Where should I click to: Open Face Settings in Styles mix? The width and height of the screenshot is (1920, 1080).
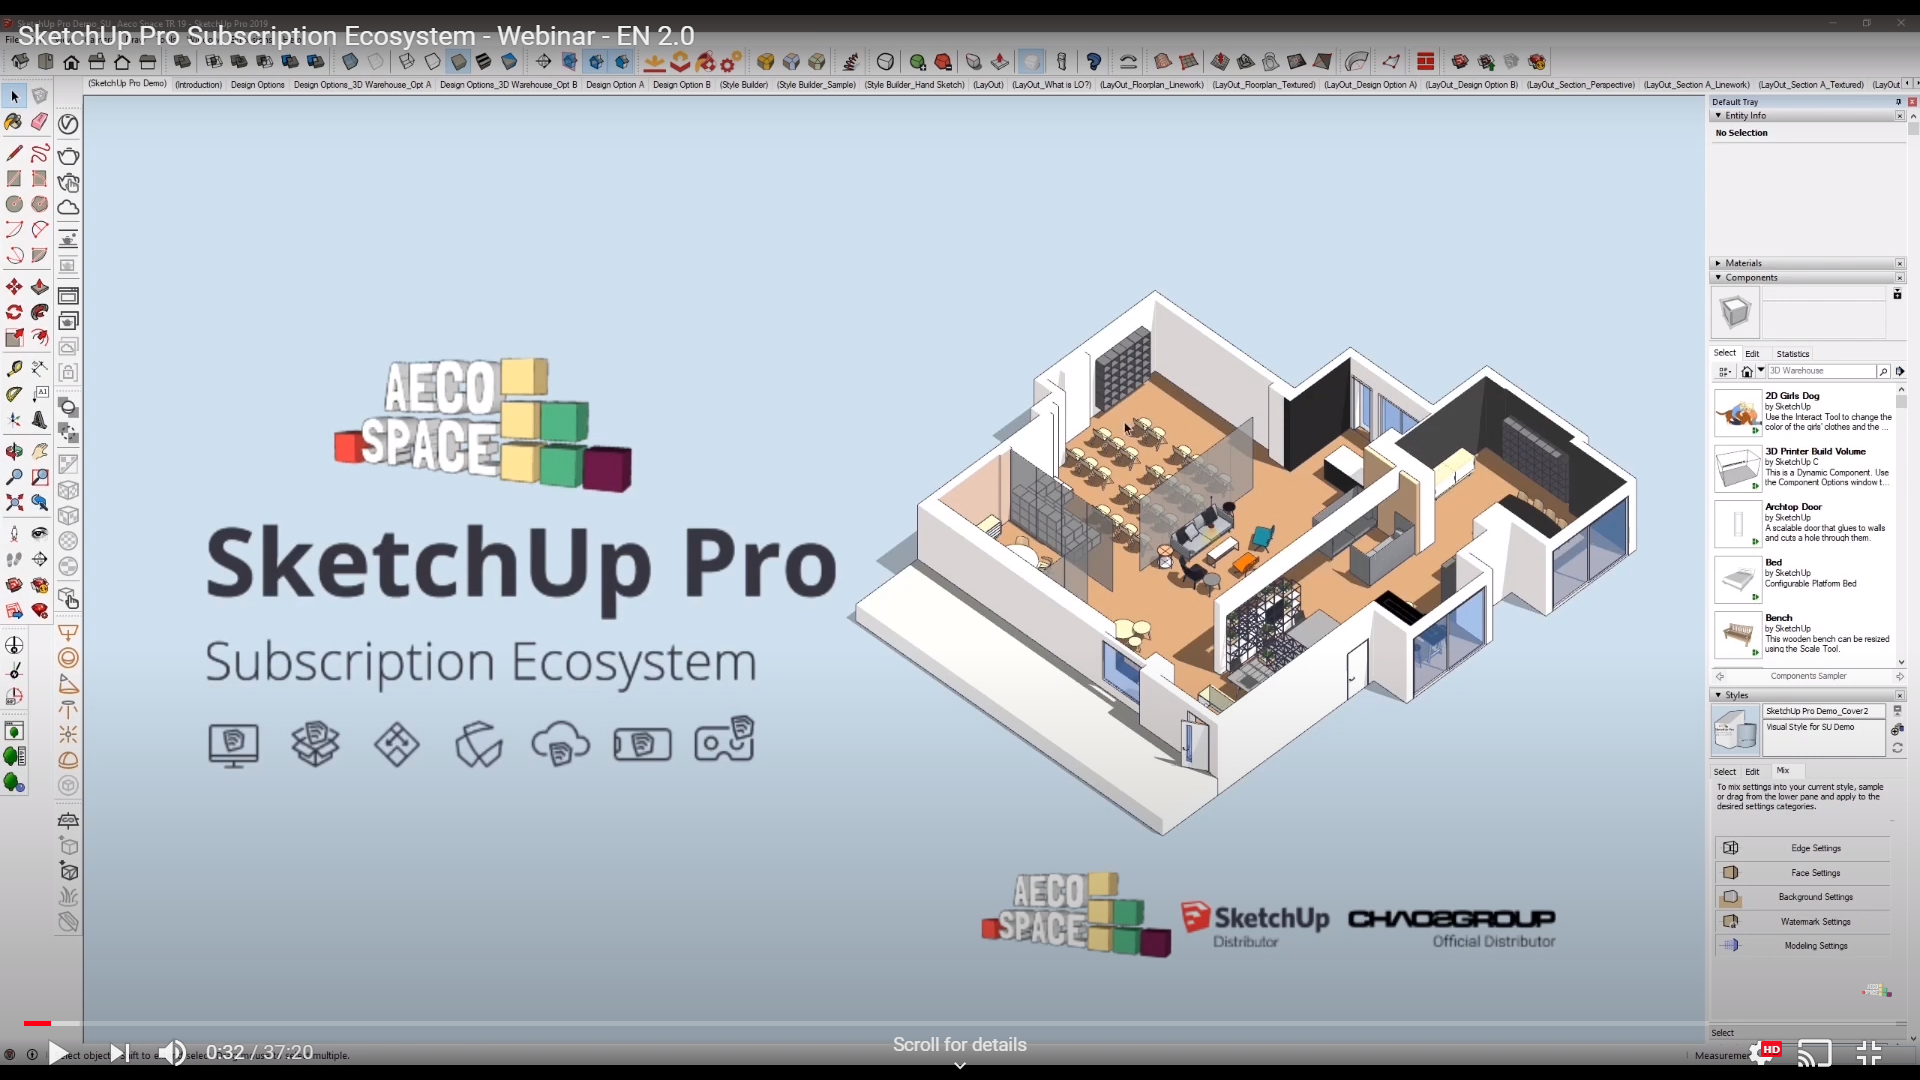click(x=1803, y=873)
